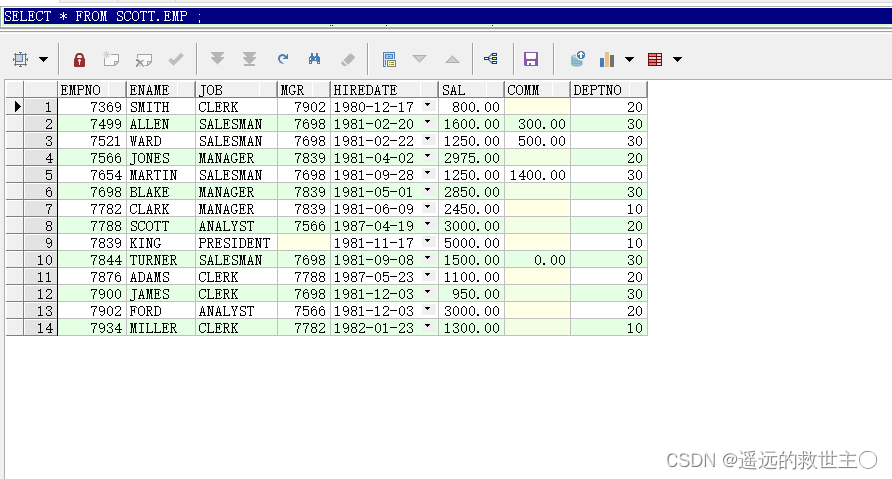
Task: Click the DEPTNO column header
Action: [x=608, y=90]
